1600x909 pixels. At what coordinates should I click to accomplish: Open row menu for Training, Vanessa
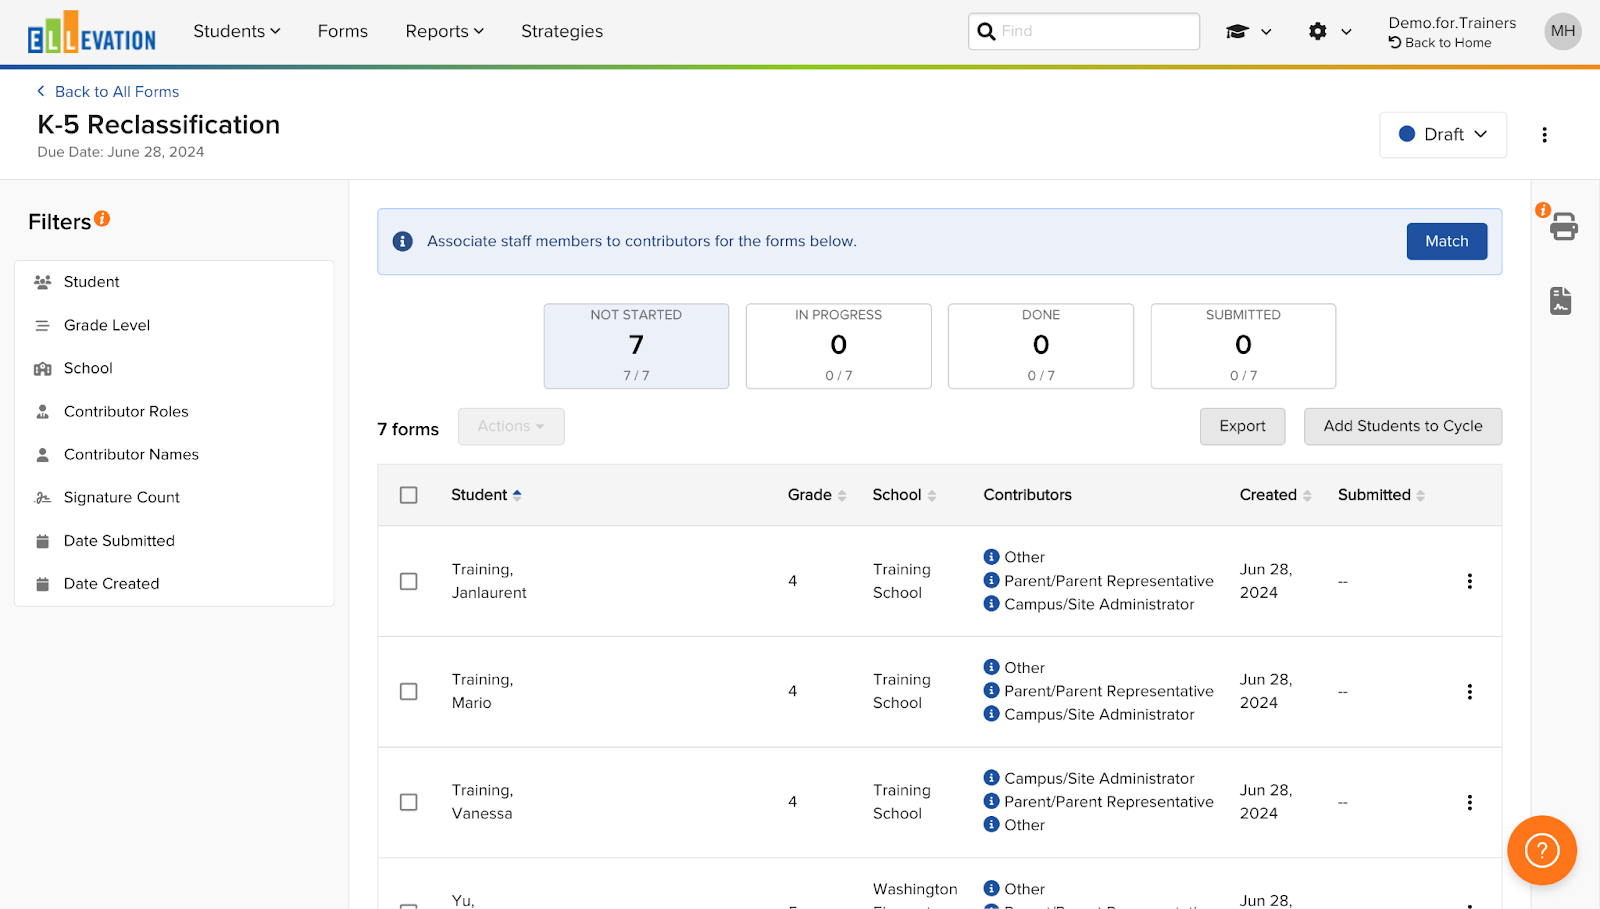click(1469, 802)
